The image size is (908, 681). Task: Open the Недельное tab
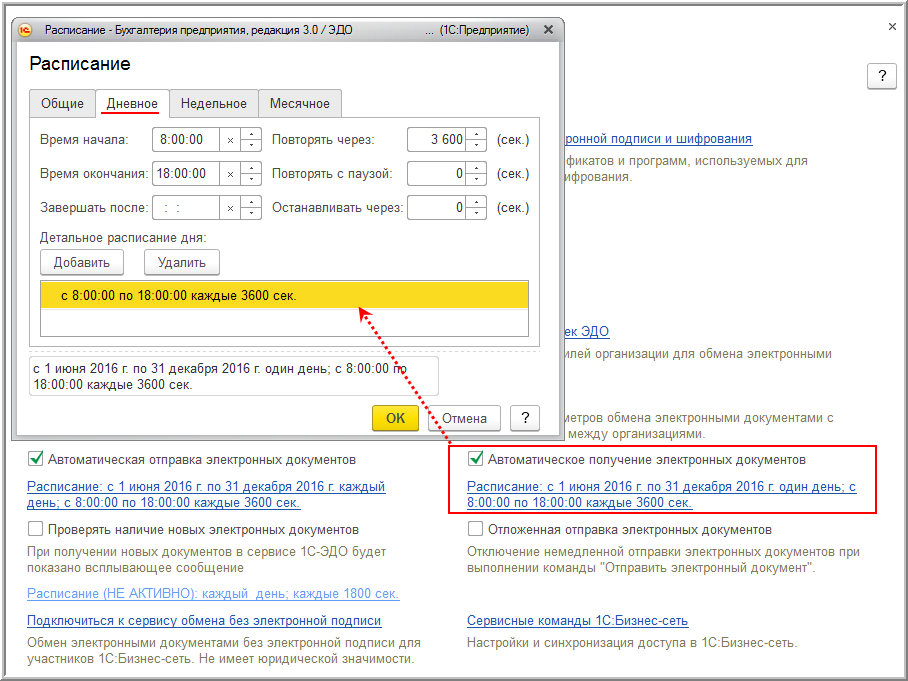point(214,104)
